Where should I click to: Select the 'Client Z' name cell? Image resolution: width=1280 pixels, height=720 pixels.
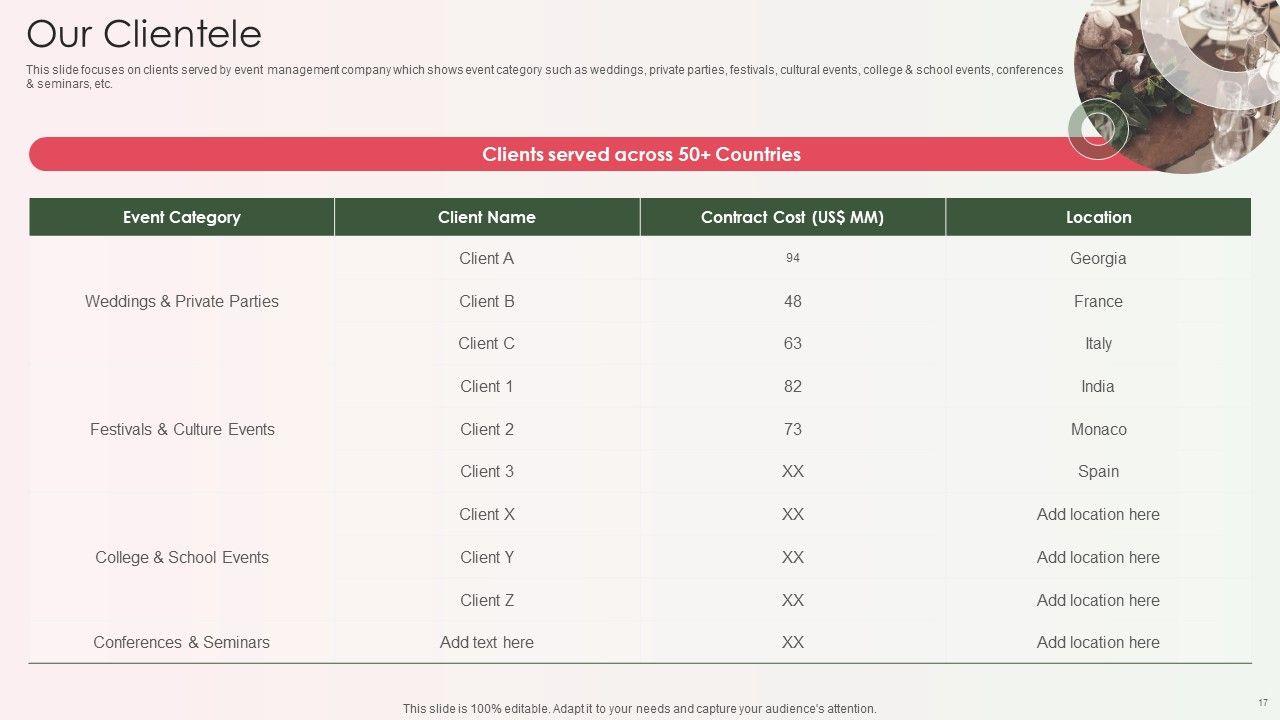point(487,600)
